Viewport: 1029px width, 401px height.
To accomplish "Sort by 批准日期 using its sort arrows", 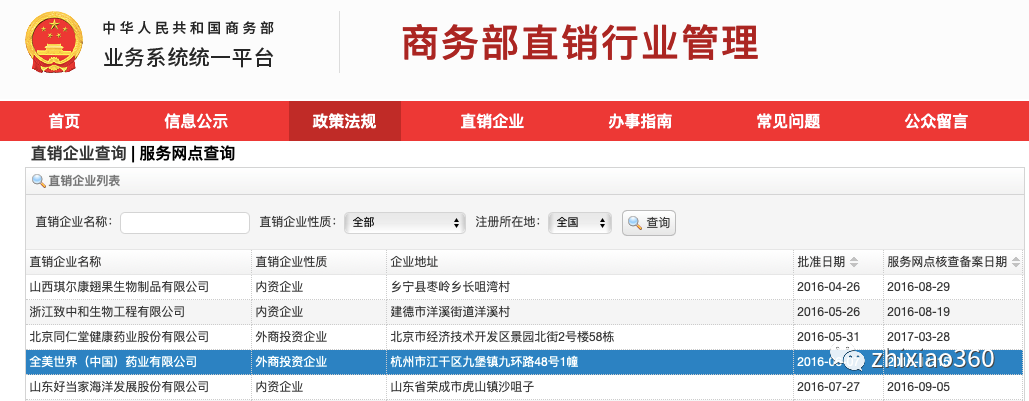I will tap(854, 263).
